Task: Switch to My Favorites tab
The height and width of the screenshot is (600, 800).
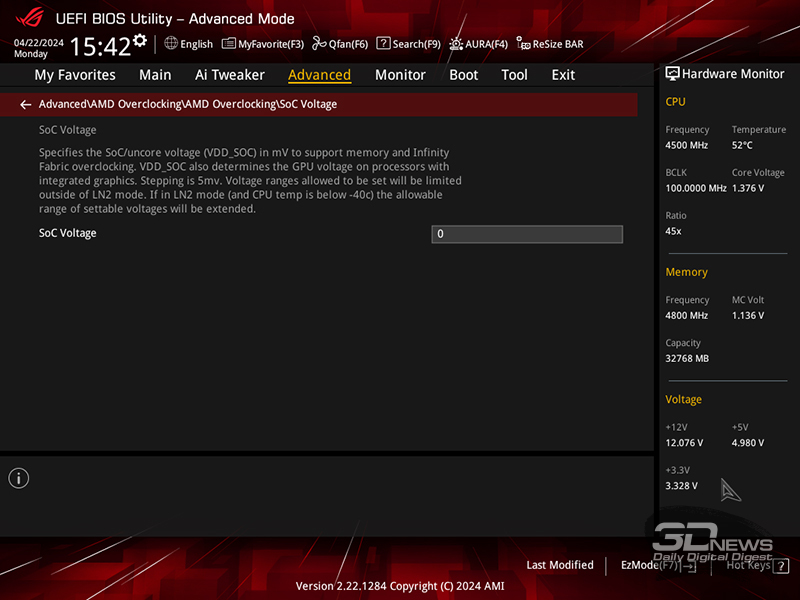Action: 75,75
